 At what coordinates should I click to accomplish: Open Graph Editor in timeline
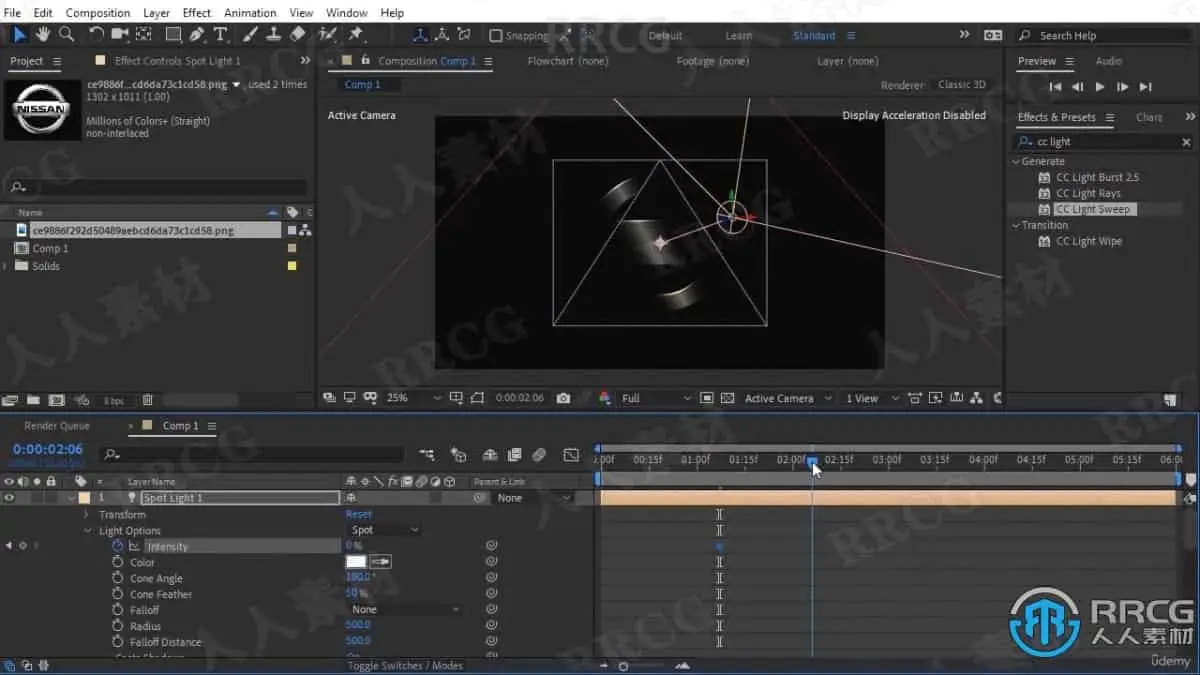[571, 455]
